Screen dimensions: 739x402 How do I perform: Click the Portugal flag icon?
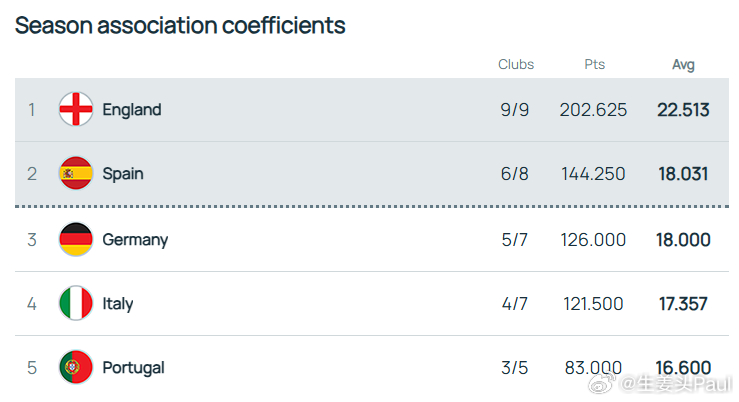pyautogui.click(x=76, y=368)
